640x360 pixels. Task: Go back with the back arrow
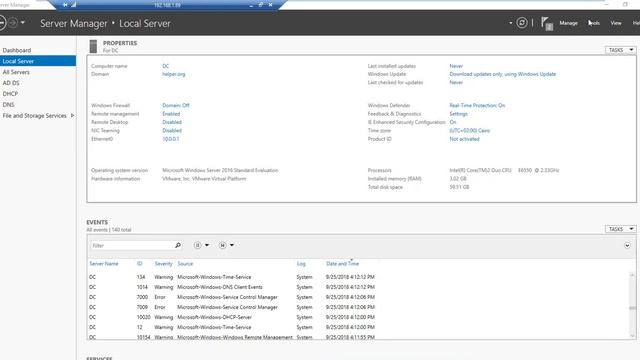click(x=2, y=22)
